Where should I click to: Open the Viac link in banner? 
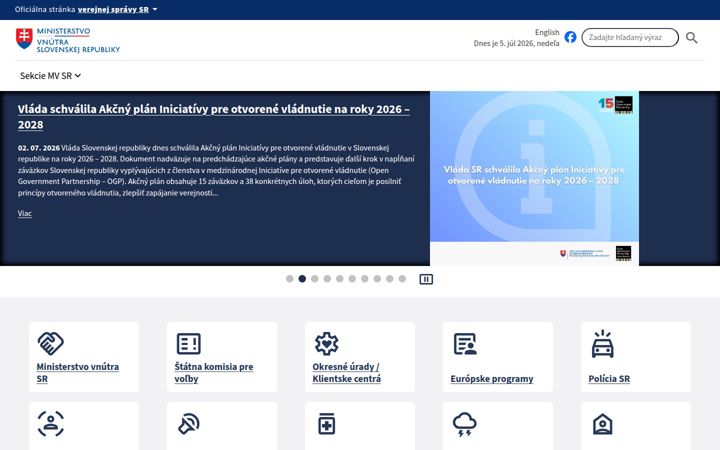tap(25, 213)
